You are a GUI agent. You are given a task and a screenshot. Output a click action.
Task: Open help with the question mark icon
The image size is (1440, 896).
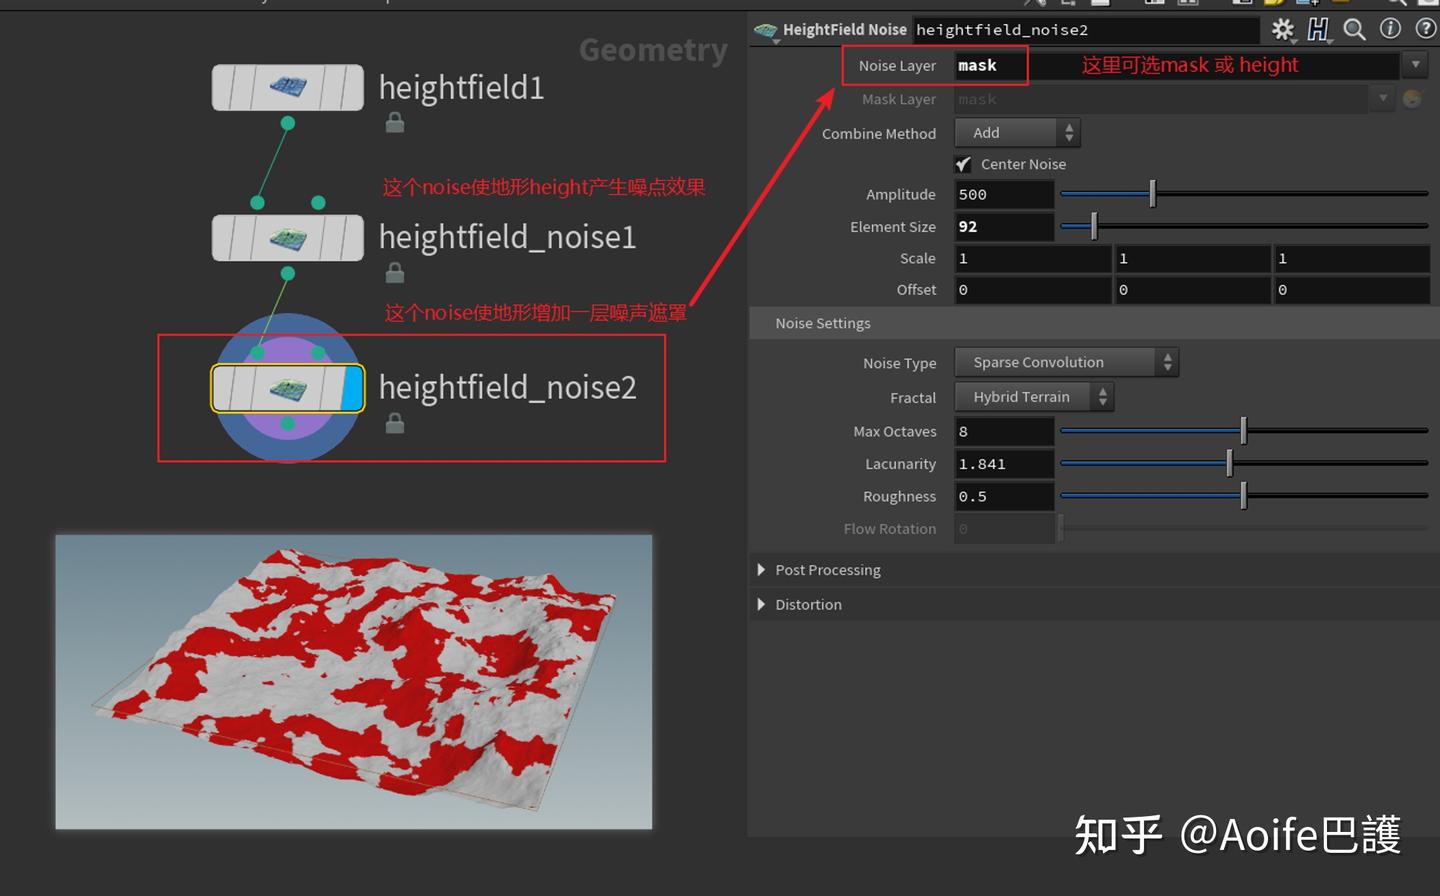coord(1424,29)
